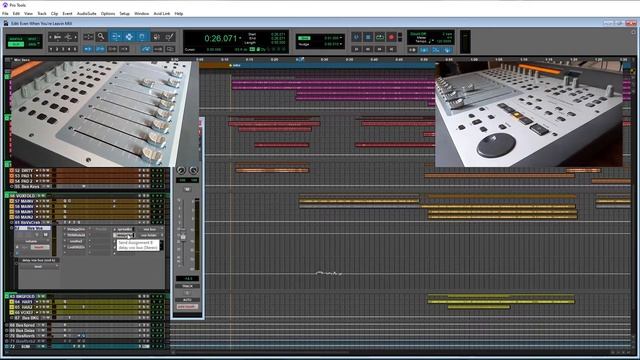640x360 pixels.
Task: Open the track view selector 'level'
Action: tap(39, 267)
